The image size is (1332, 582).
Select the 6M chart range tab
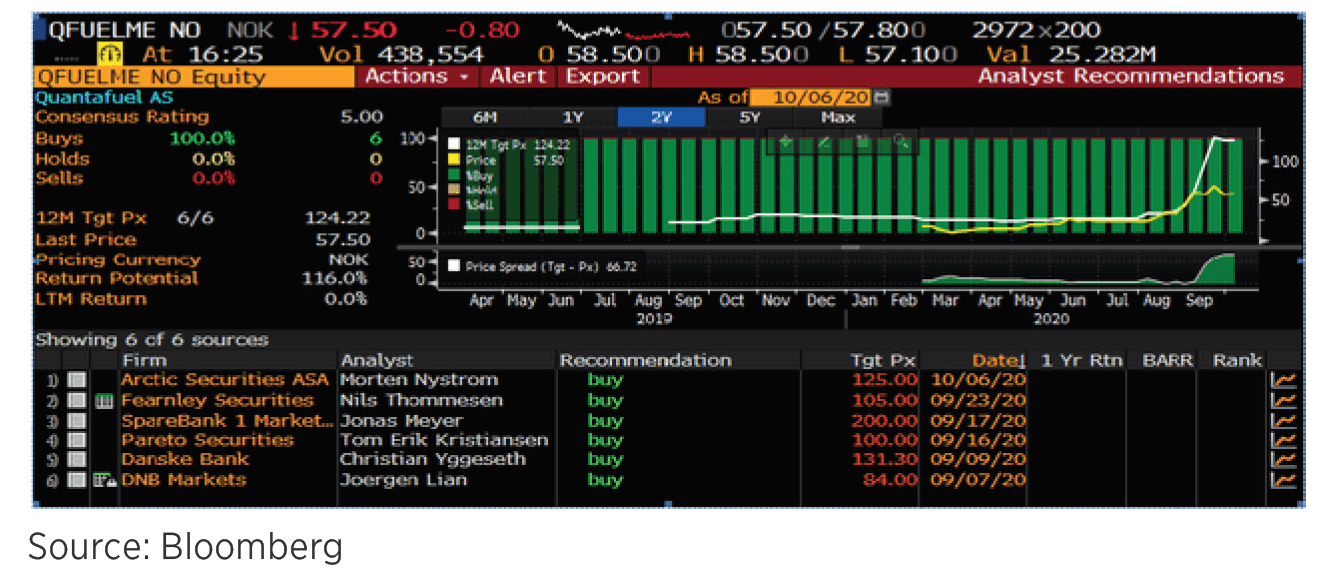click(x=484, y=117)
